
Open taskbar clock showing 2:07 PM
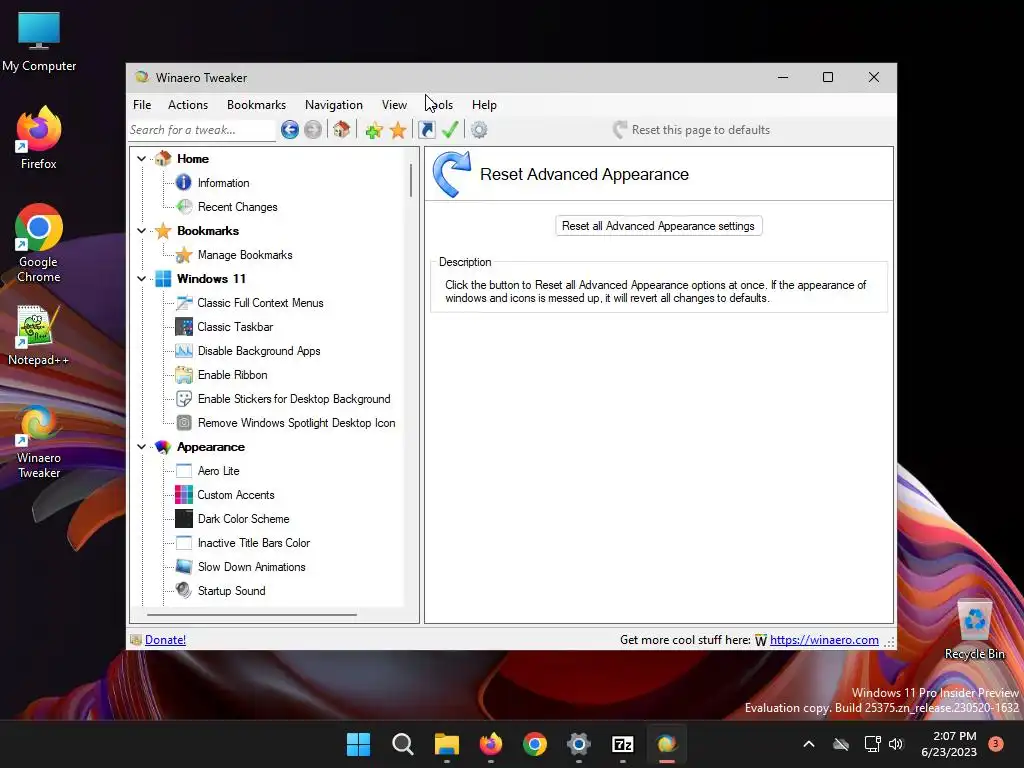tap(949, 744)
